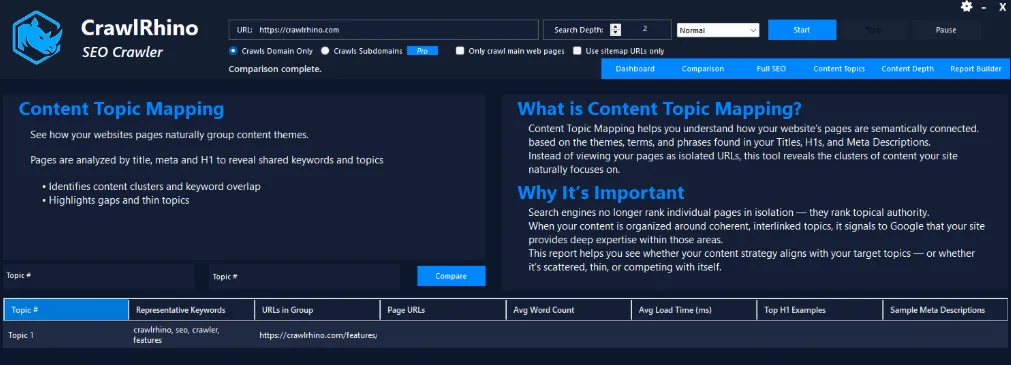Click the CrawlRhino rhino logo
The width and height of the screenshot is (1011, 365).
point(37,38)
